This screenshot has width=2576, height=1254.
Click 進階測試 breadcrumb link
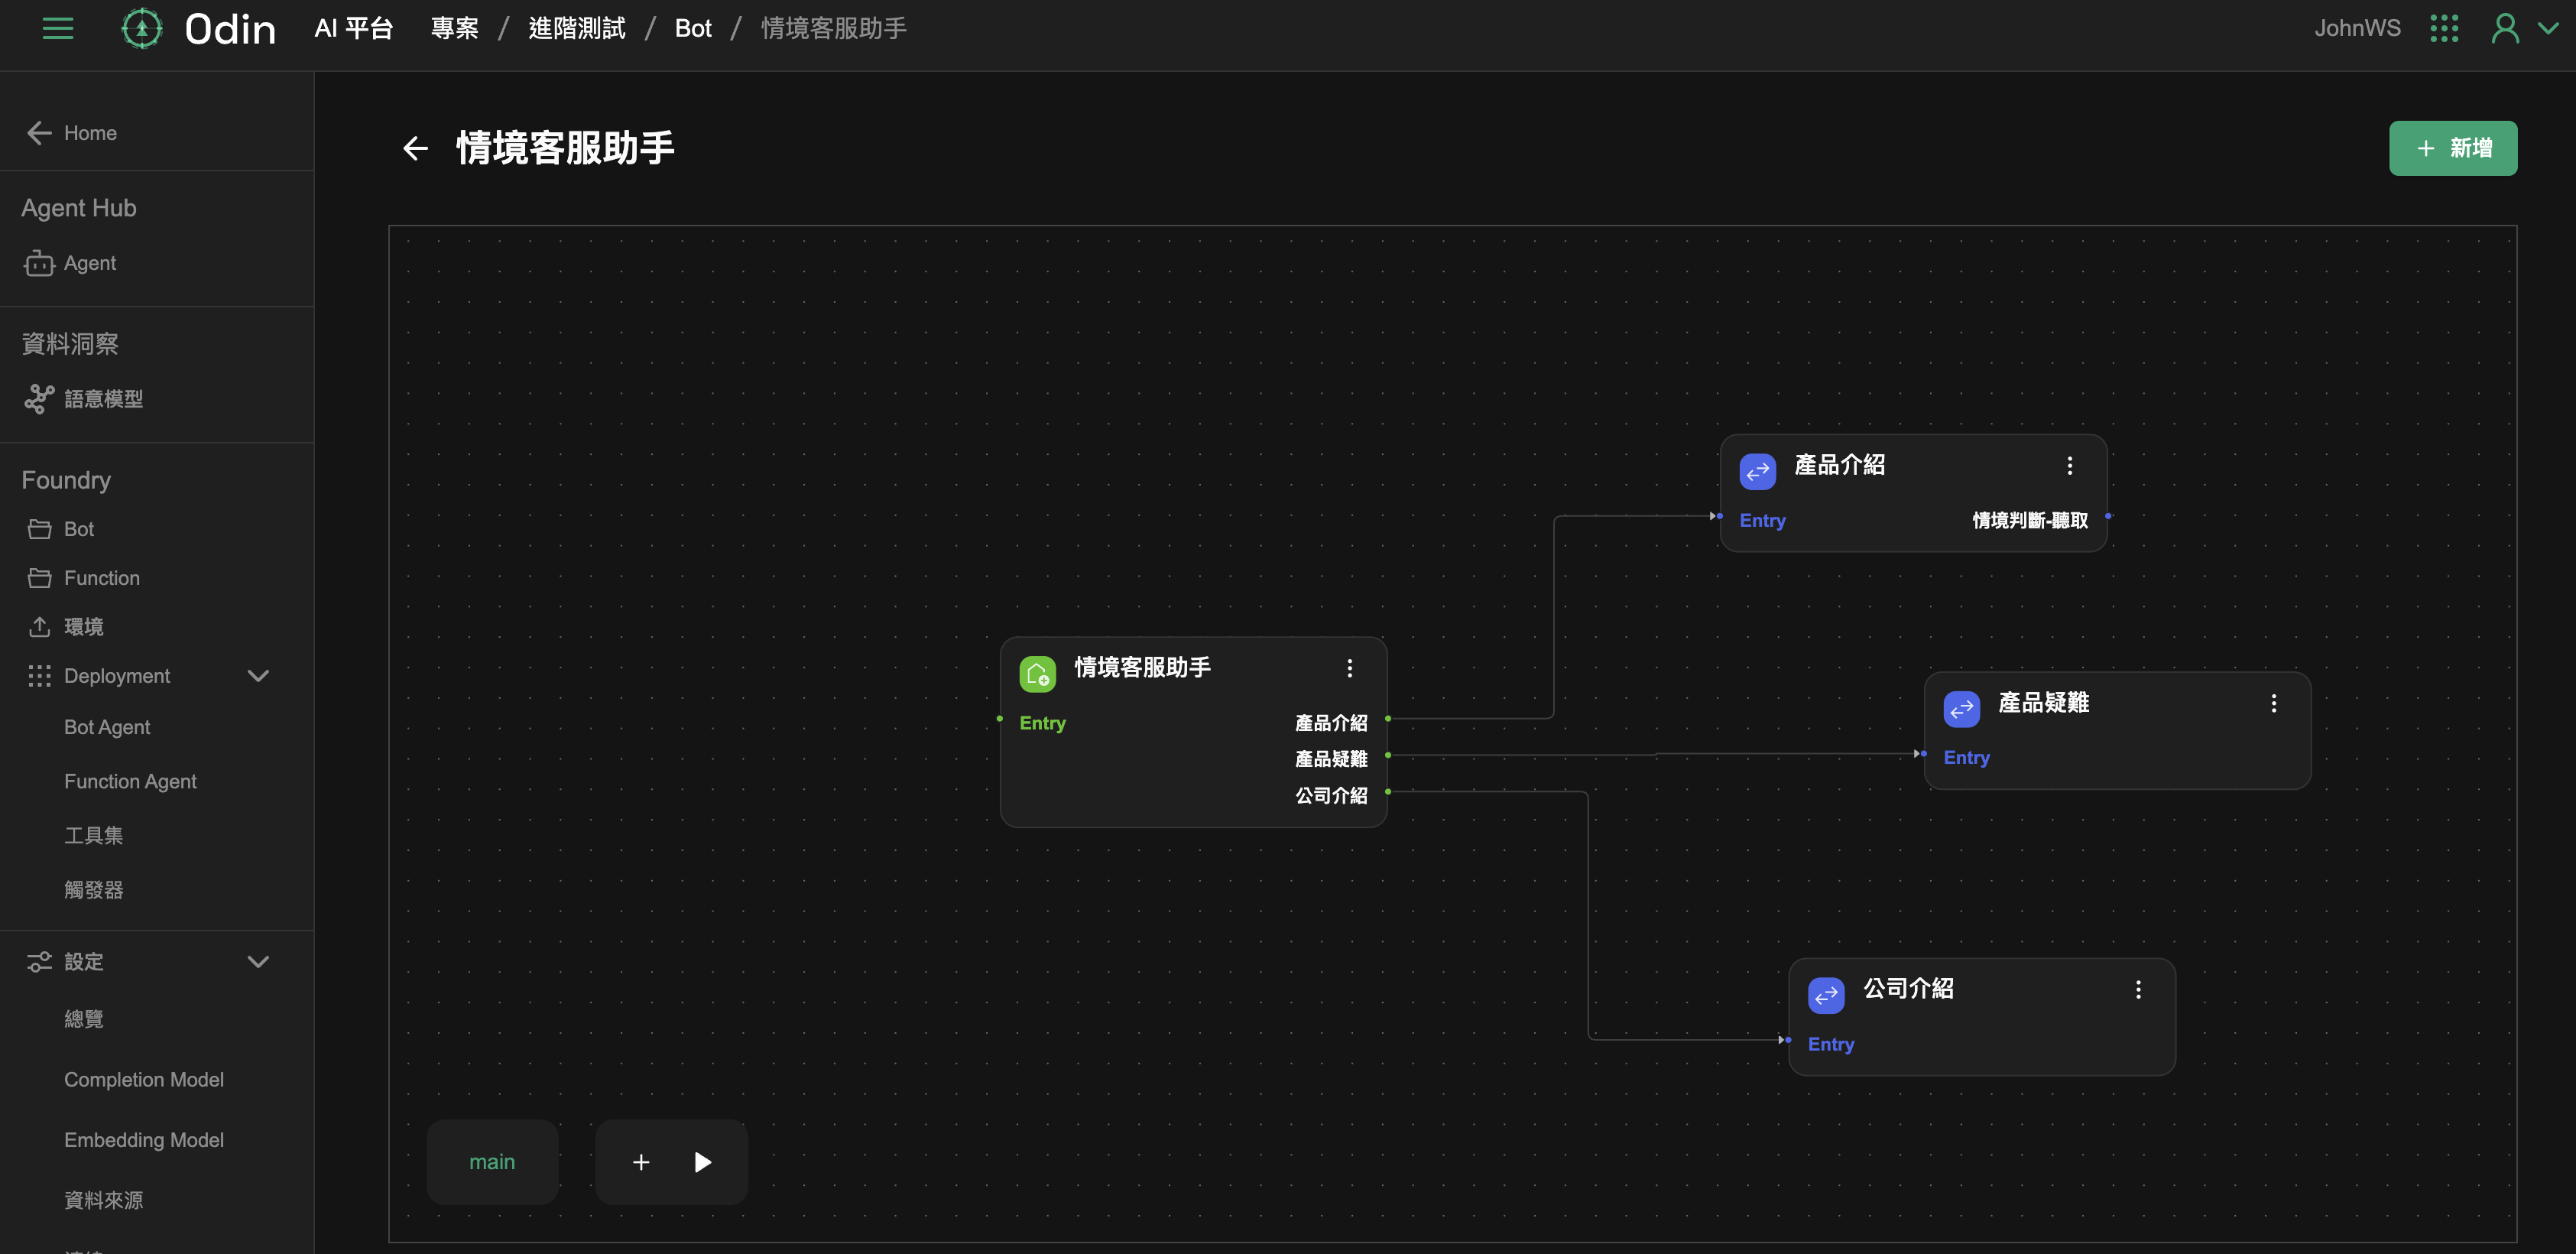[577, 28]
